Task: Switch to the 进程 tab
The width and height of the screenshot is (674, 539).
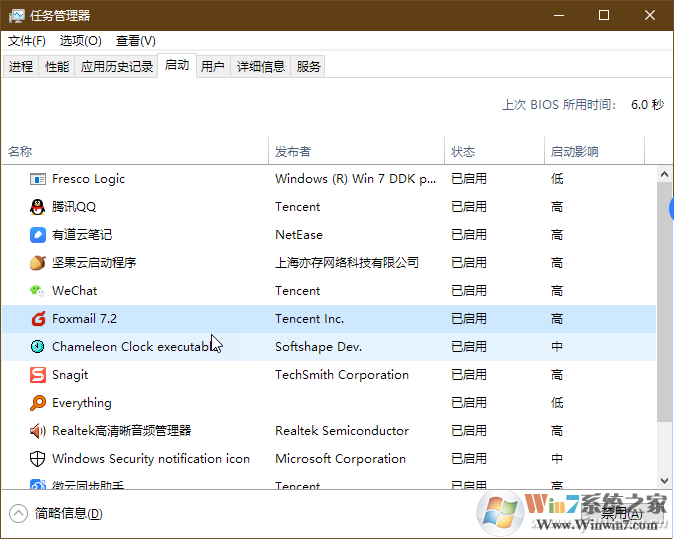Action: point(21,67)
